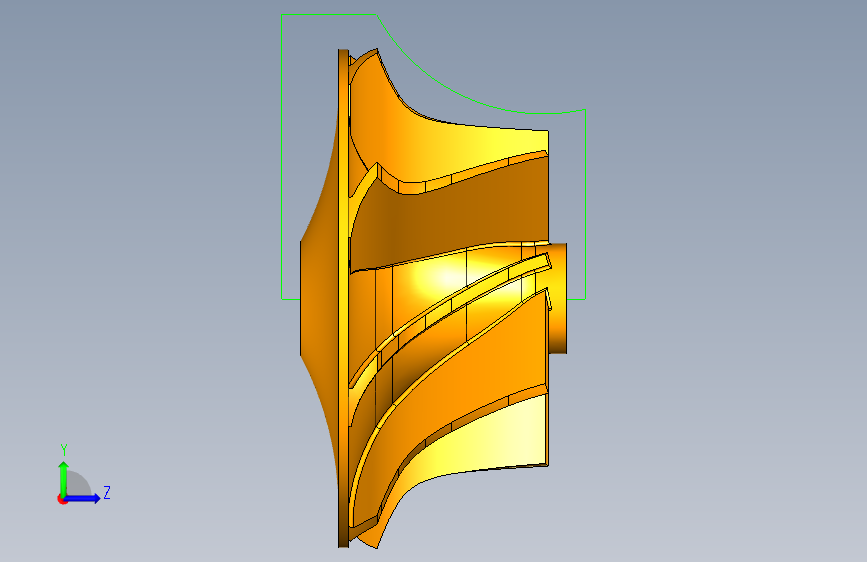Click the red X axis ball on triad
The width and height of the screenshot is (867, 562).
(x=62, y=500)
